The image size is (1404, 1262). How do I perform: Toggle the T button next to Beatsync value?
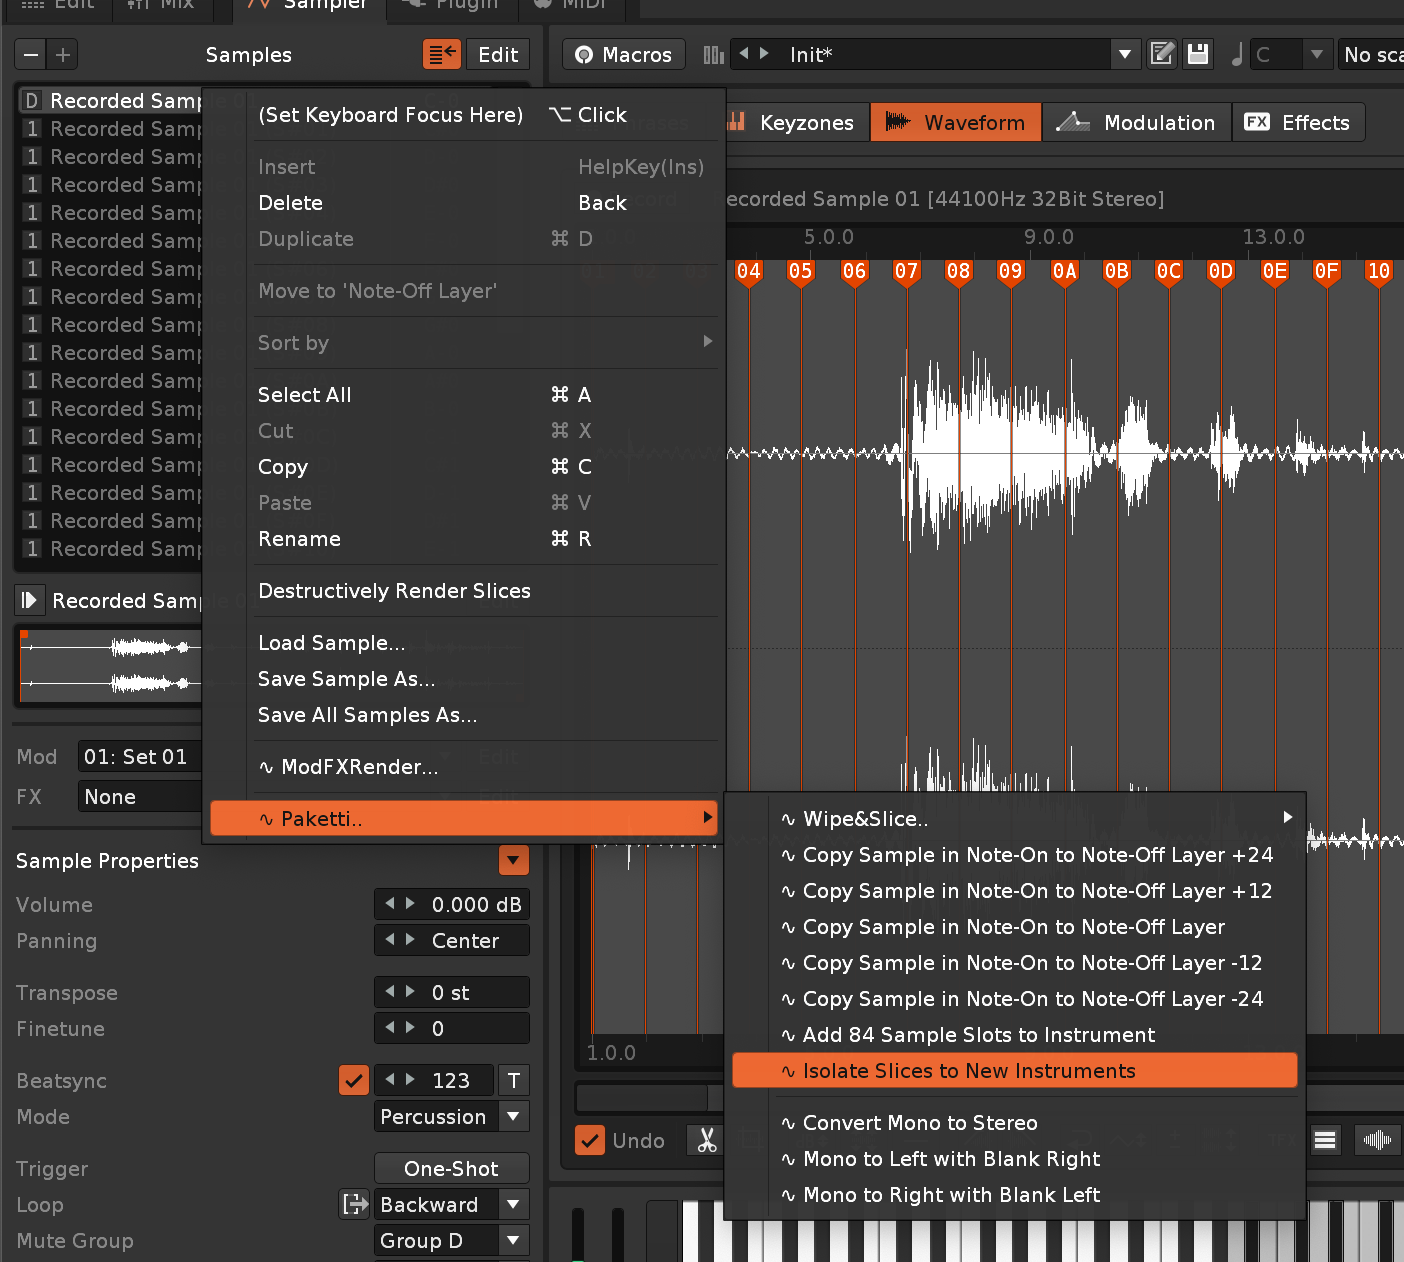[x=513, y=1080]
